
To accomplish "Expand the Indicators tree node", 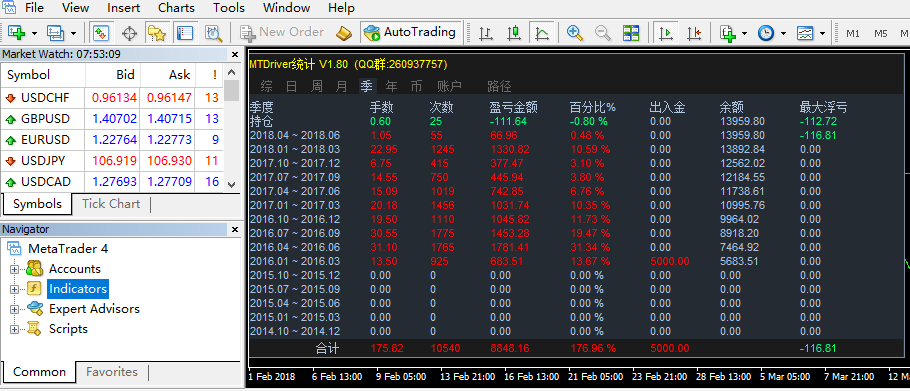I will pyautogui.click(x=15, y=289).
